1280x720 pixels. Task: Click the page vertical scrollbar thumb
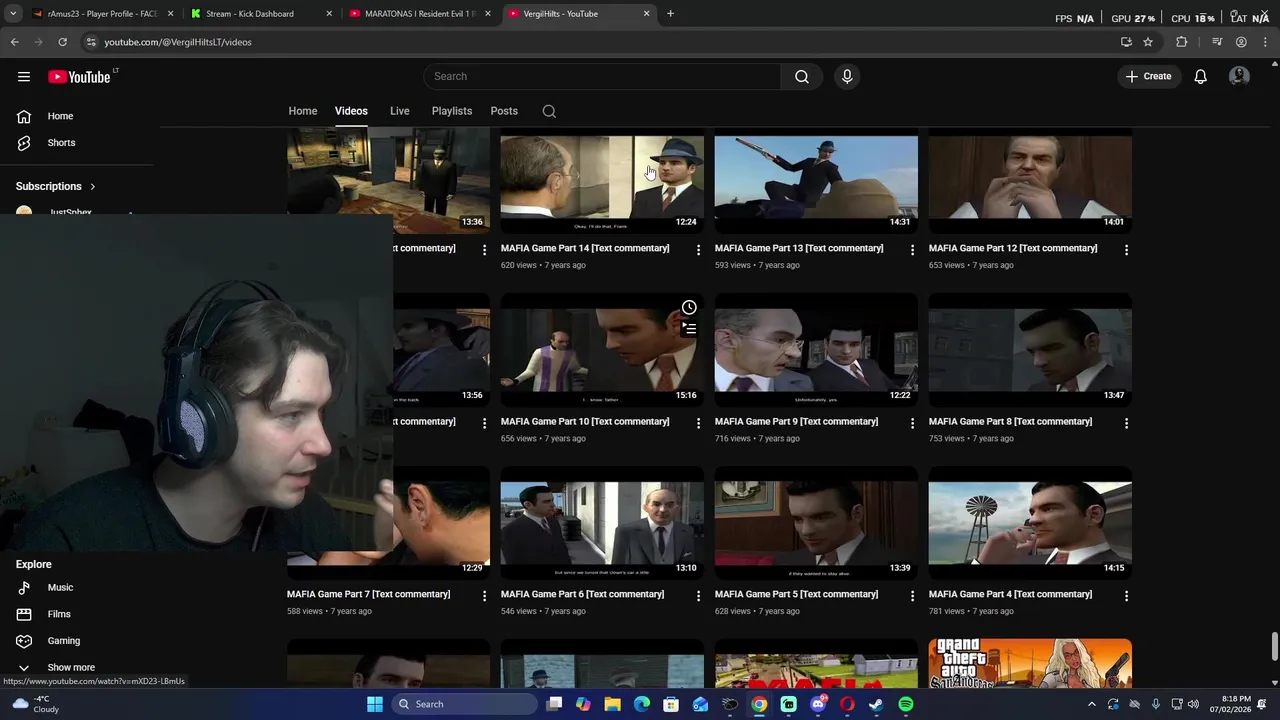(x=1274, y=647)
